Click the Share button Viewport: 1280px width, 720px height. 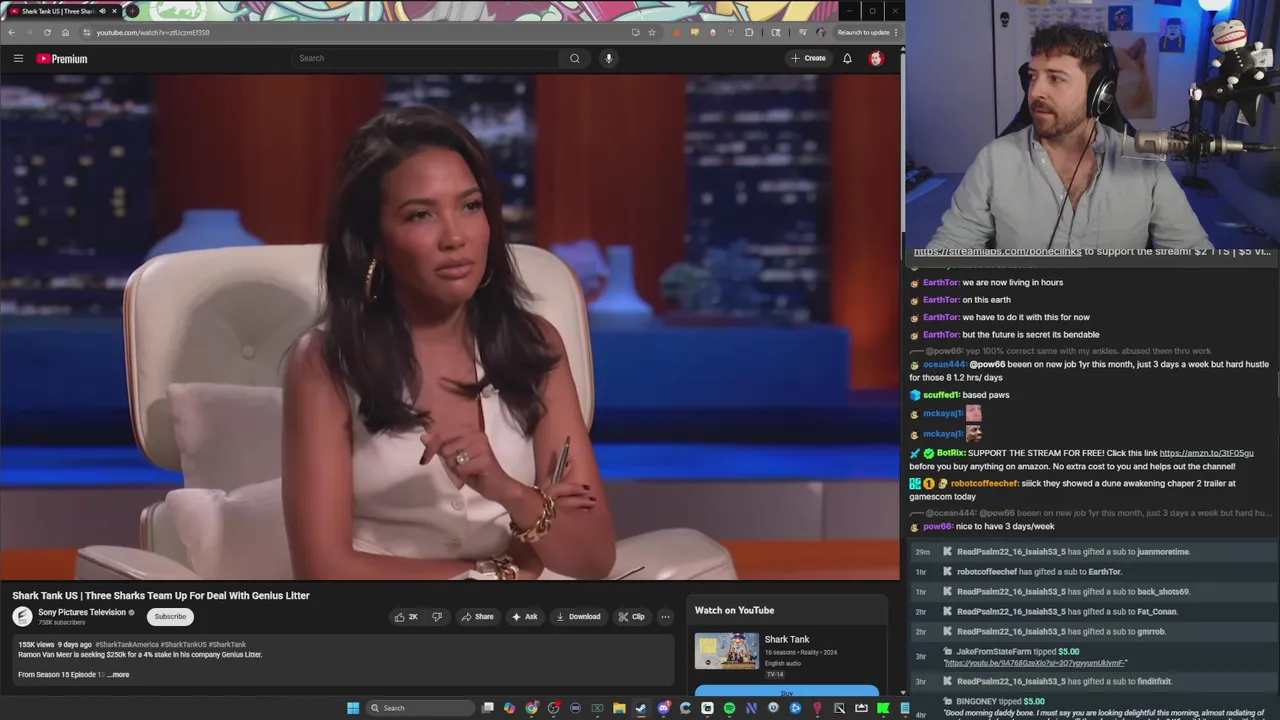pyautogui.click(x=477, y=617)
